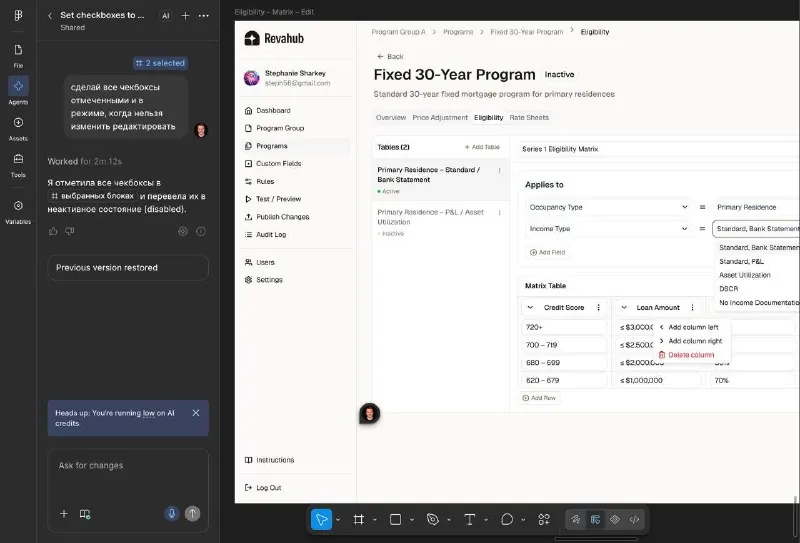Click the 720+ credit score cell
Image resolution: width=800 pixels, height=543 pixels.
[x=564, y=327]
